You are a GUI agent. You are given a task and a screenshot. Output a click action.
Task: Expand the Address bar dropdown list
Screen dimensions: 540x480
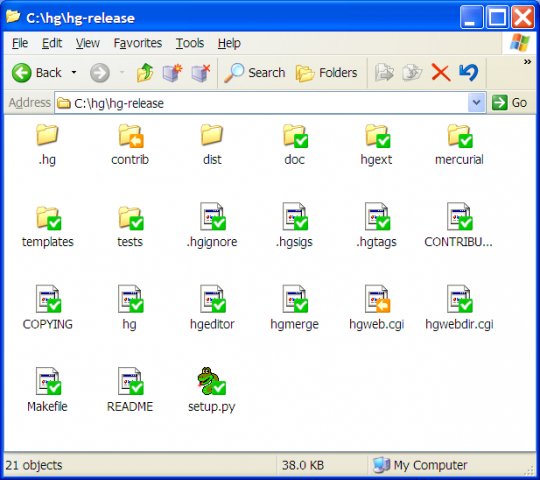pos(476,103)
